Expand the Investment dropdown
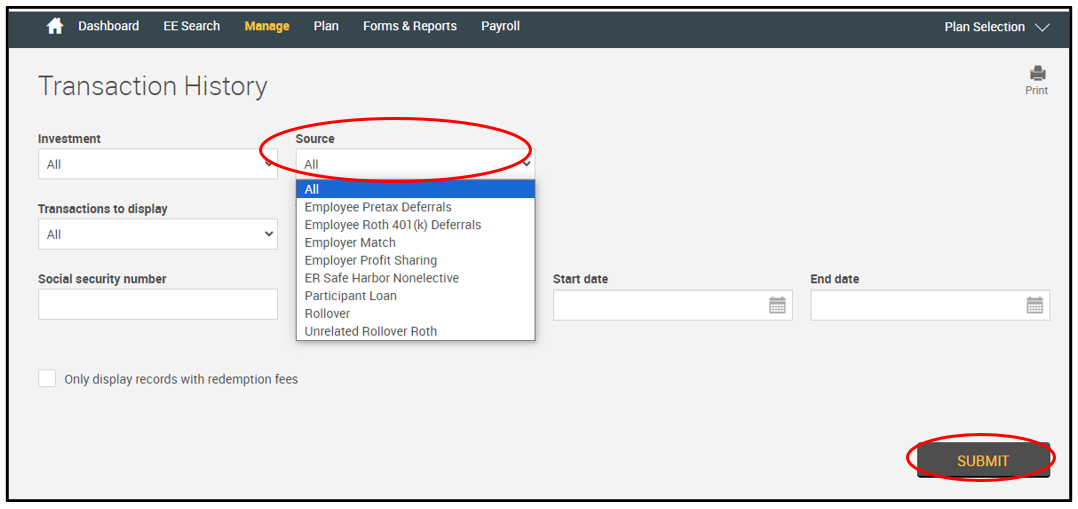 click(x=157, y=164)
